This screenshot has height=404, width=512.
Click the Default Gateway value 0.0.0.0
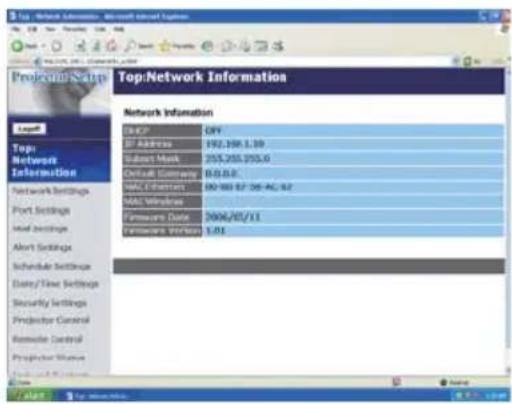click(x=221, y=173)
